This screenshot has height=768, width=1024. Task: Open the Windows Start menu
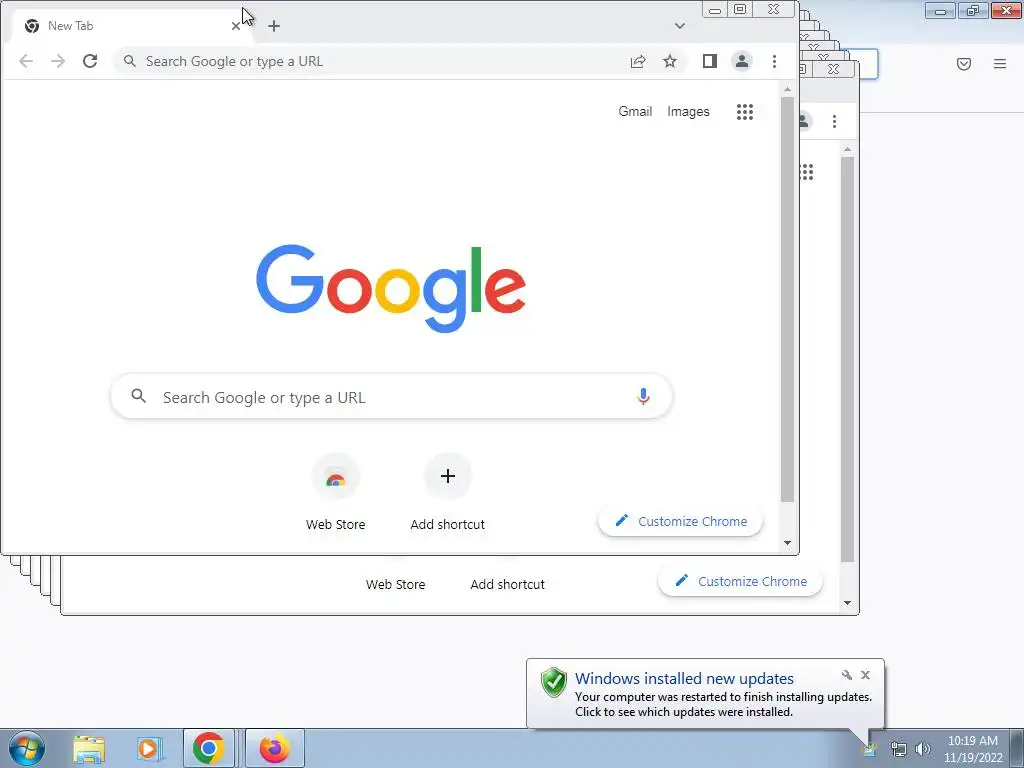[27, 748]
